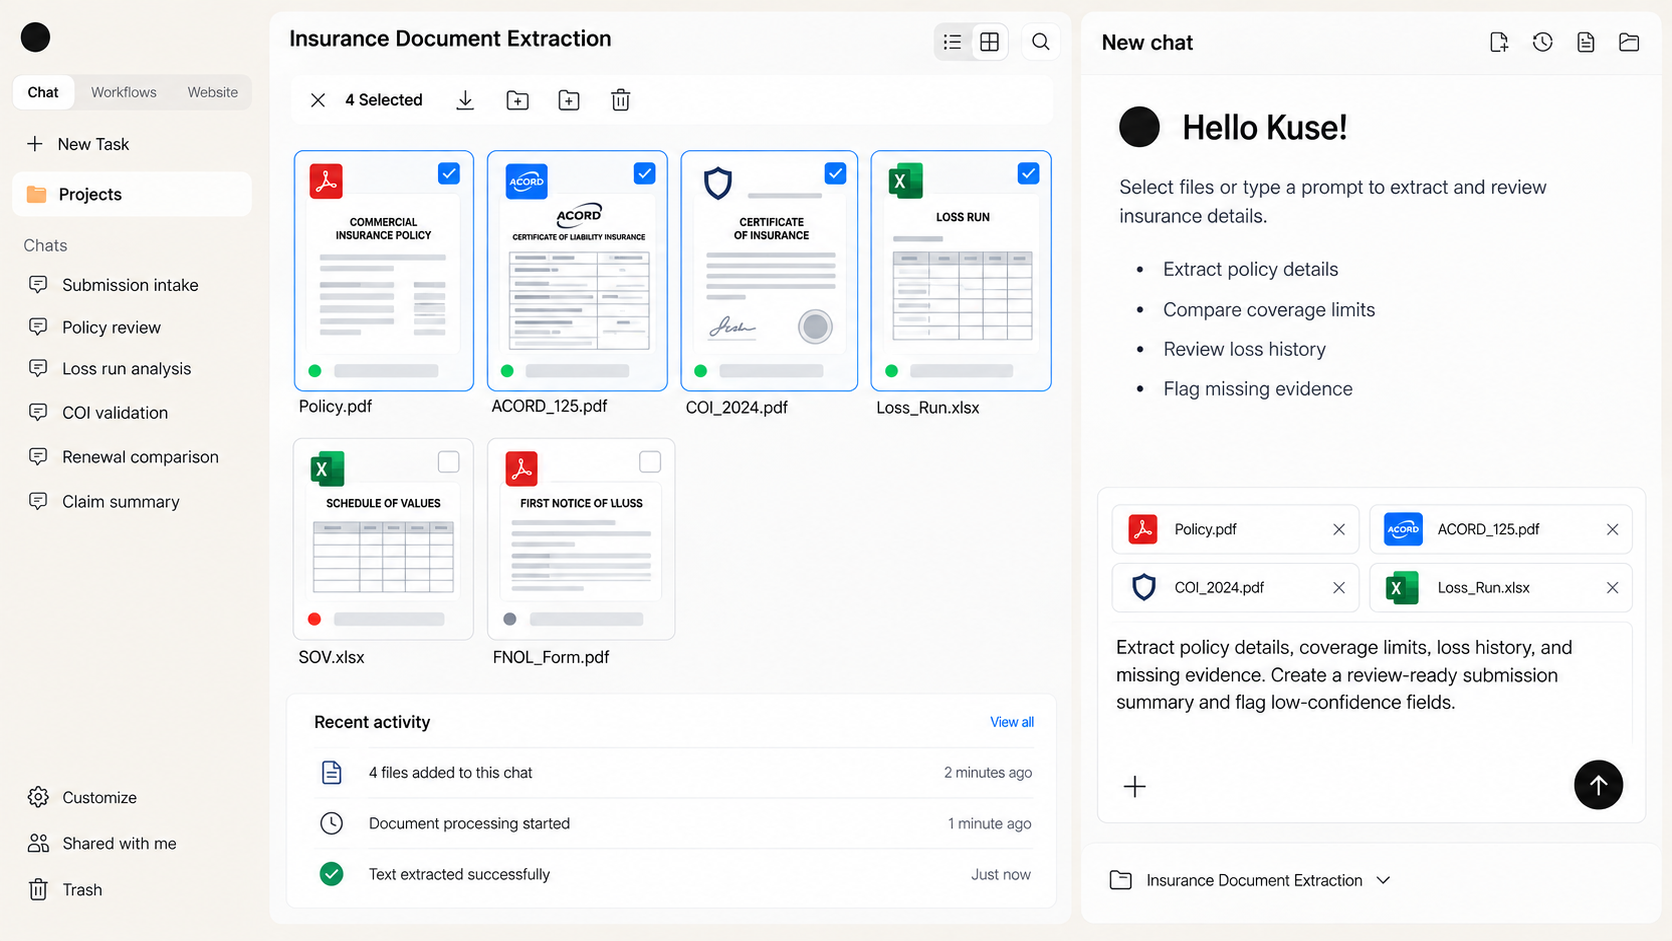
Task: Switch to the Website tab
Action: click(x=213, y=92)
